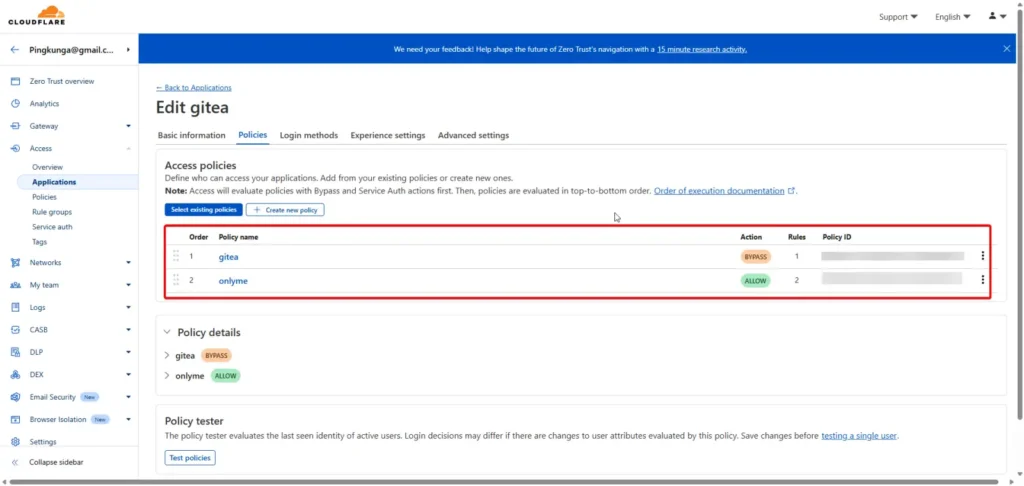Click Create new policy button

pyautogui.click(x=285, y=210)
